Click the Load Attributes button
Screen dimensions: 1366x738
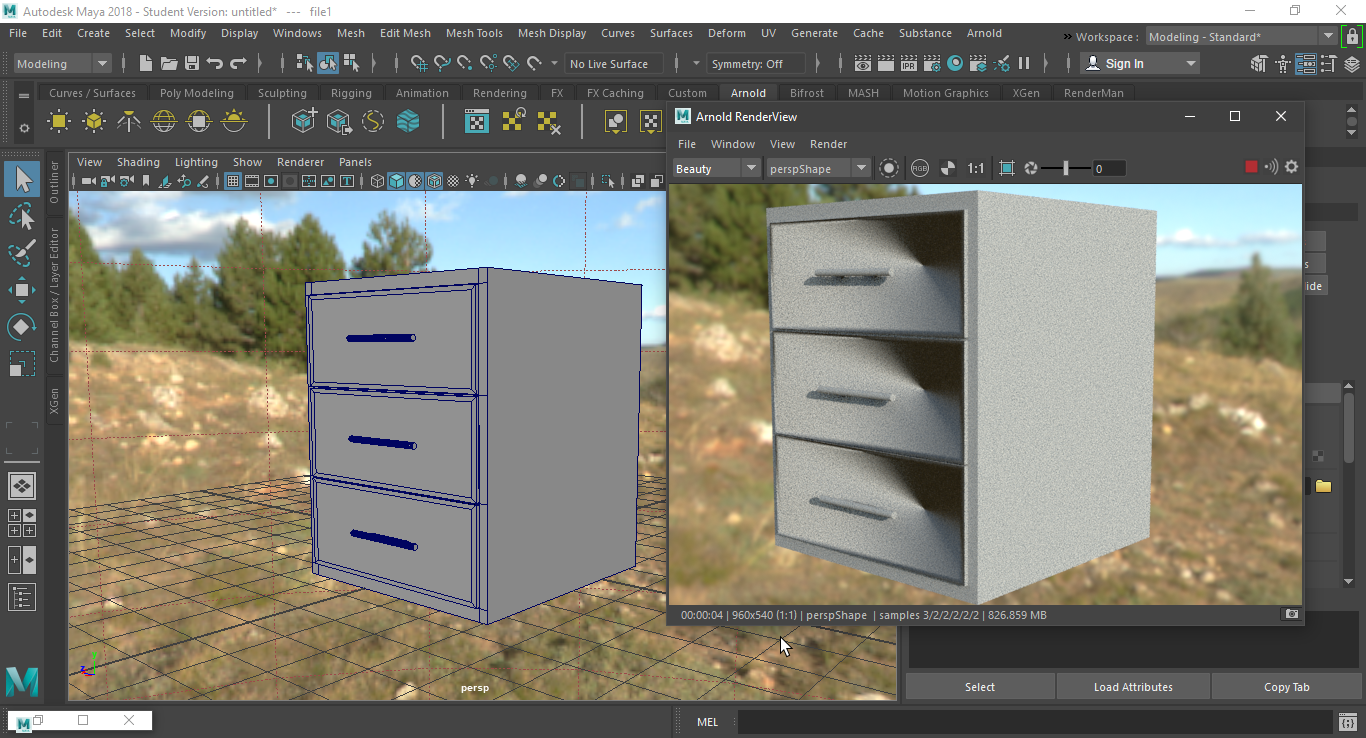(1133, 687)
